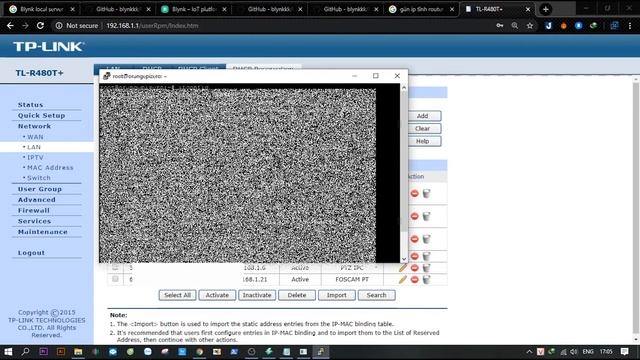Click the PuTTY icon in terminal title bar

click(107, 76)
